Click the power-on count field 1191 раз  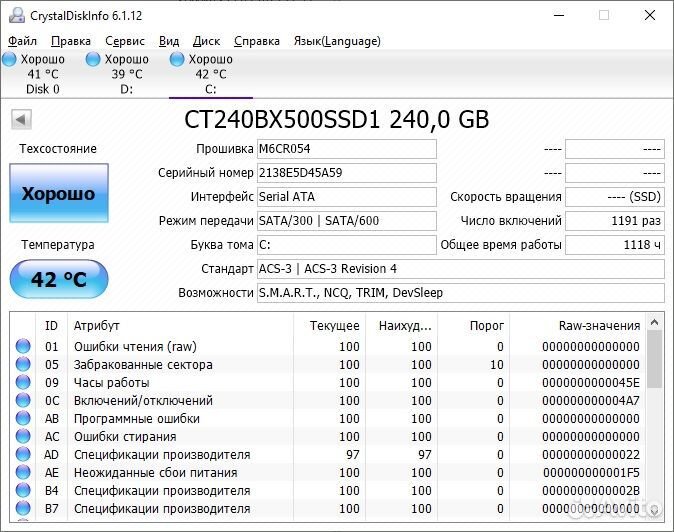(615, 221)
